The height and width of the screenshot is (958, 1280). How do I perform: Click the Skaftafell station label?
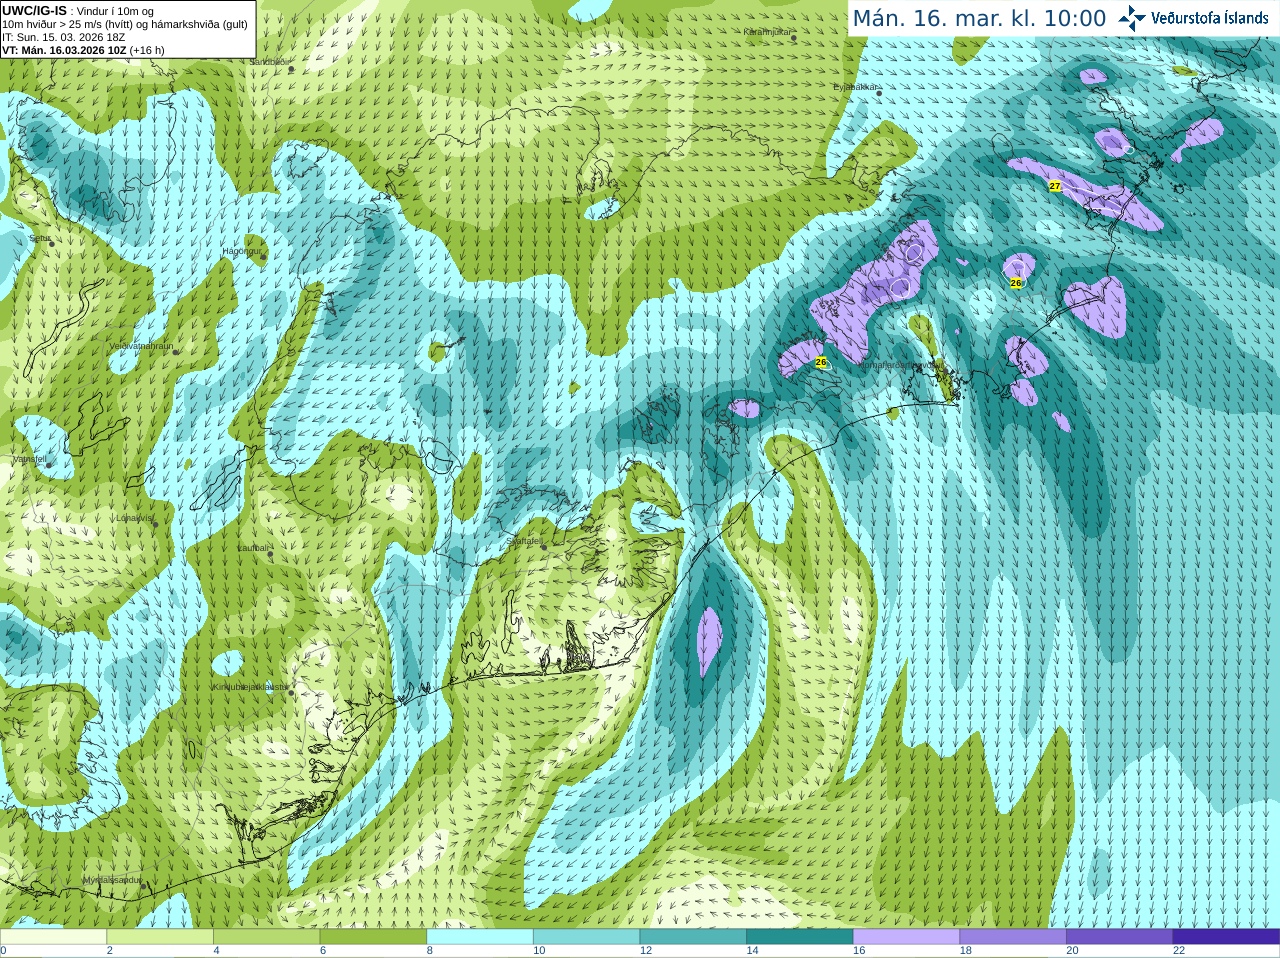tap(524, 541)
